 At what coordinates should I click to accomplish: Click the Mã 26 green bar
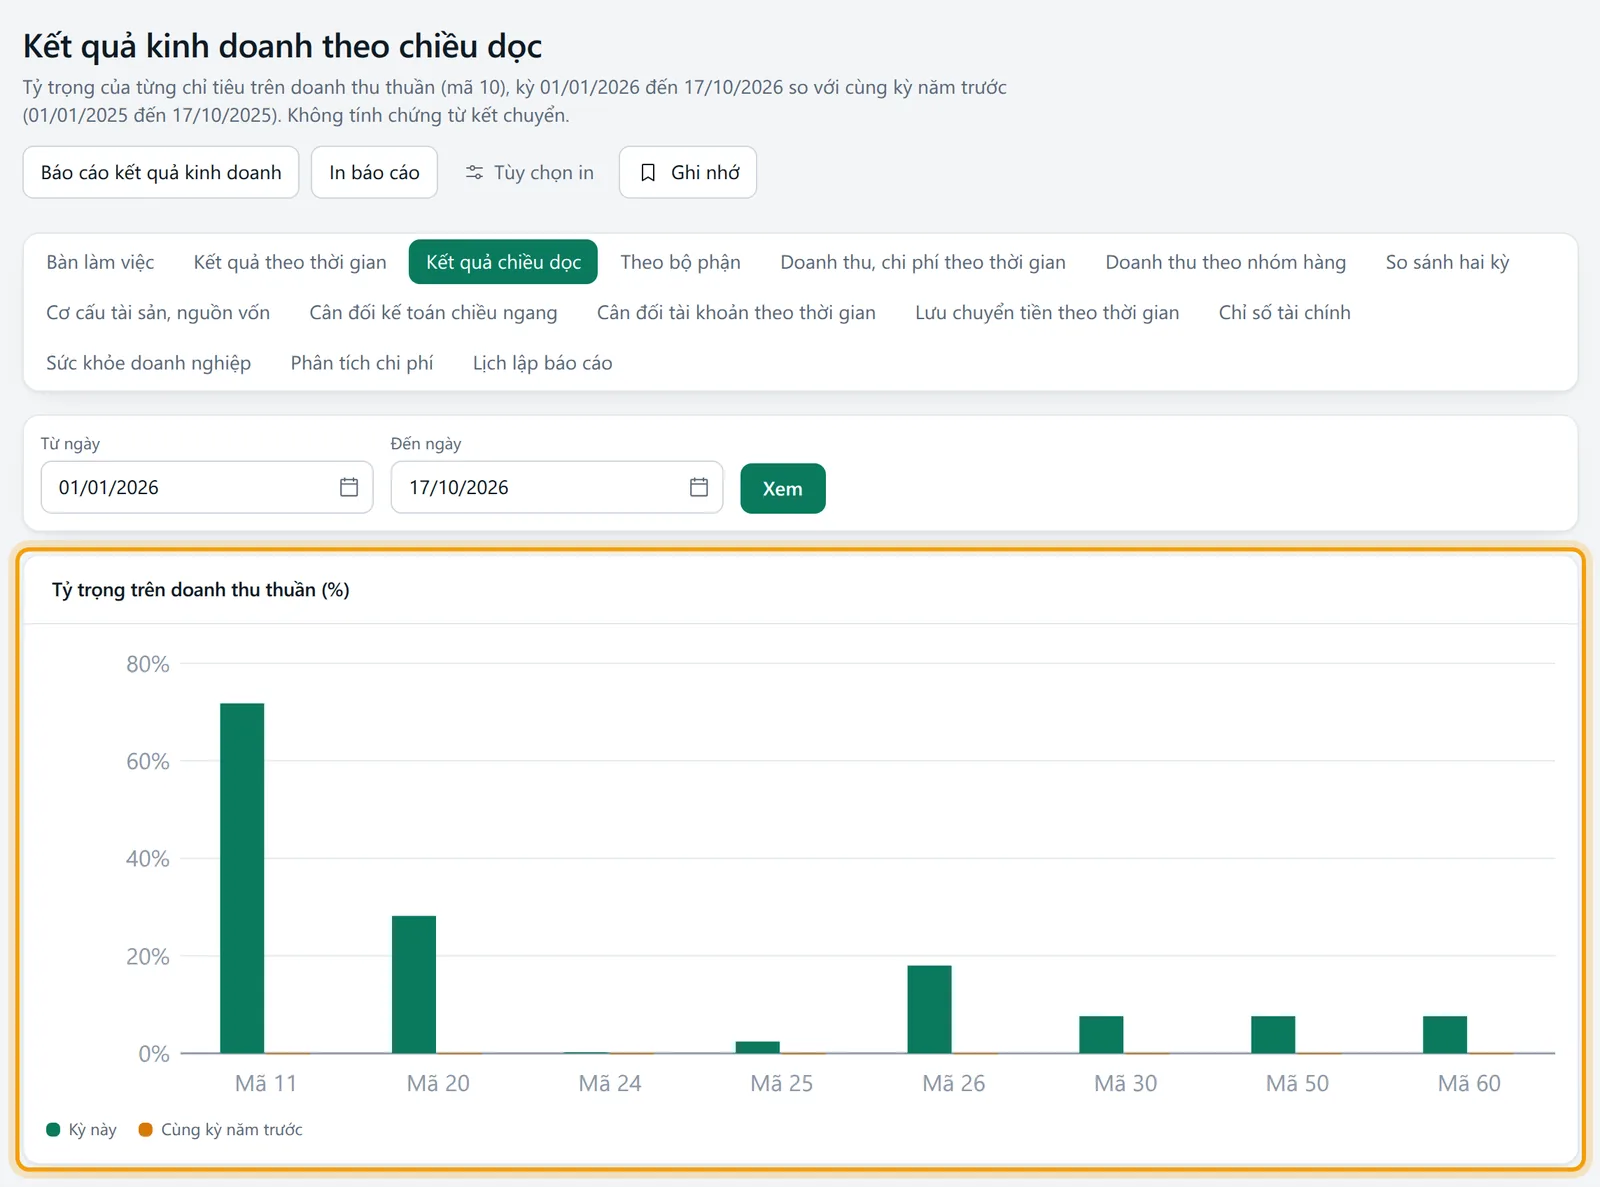[x=930, y=1009]
